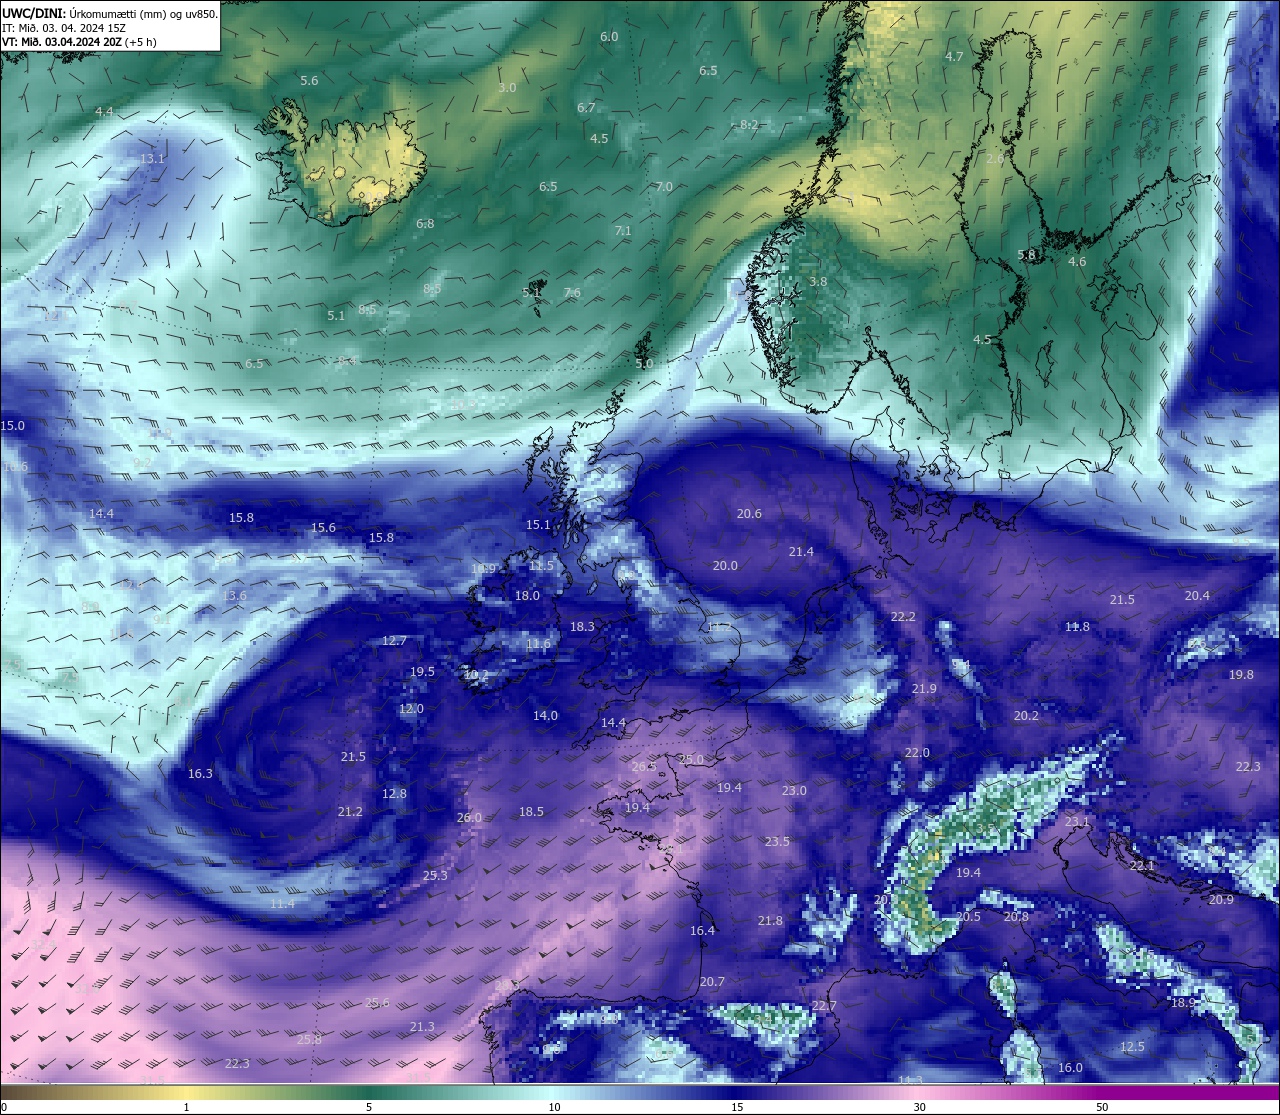Click the map value 21.9
This screenshot has height=1115, width=1280.
tap(924, 688)
